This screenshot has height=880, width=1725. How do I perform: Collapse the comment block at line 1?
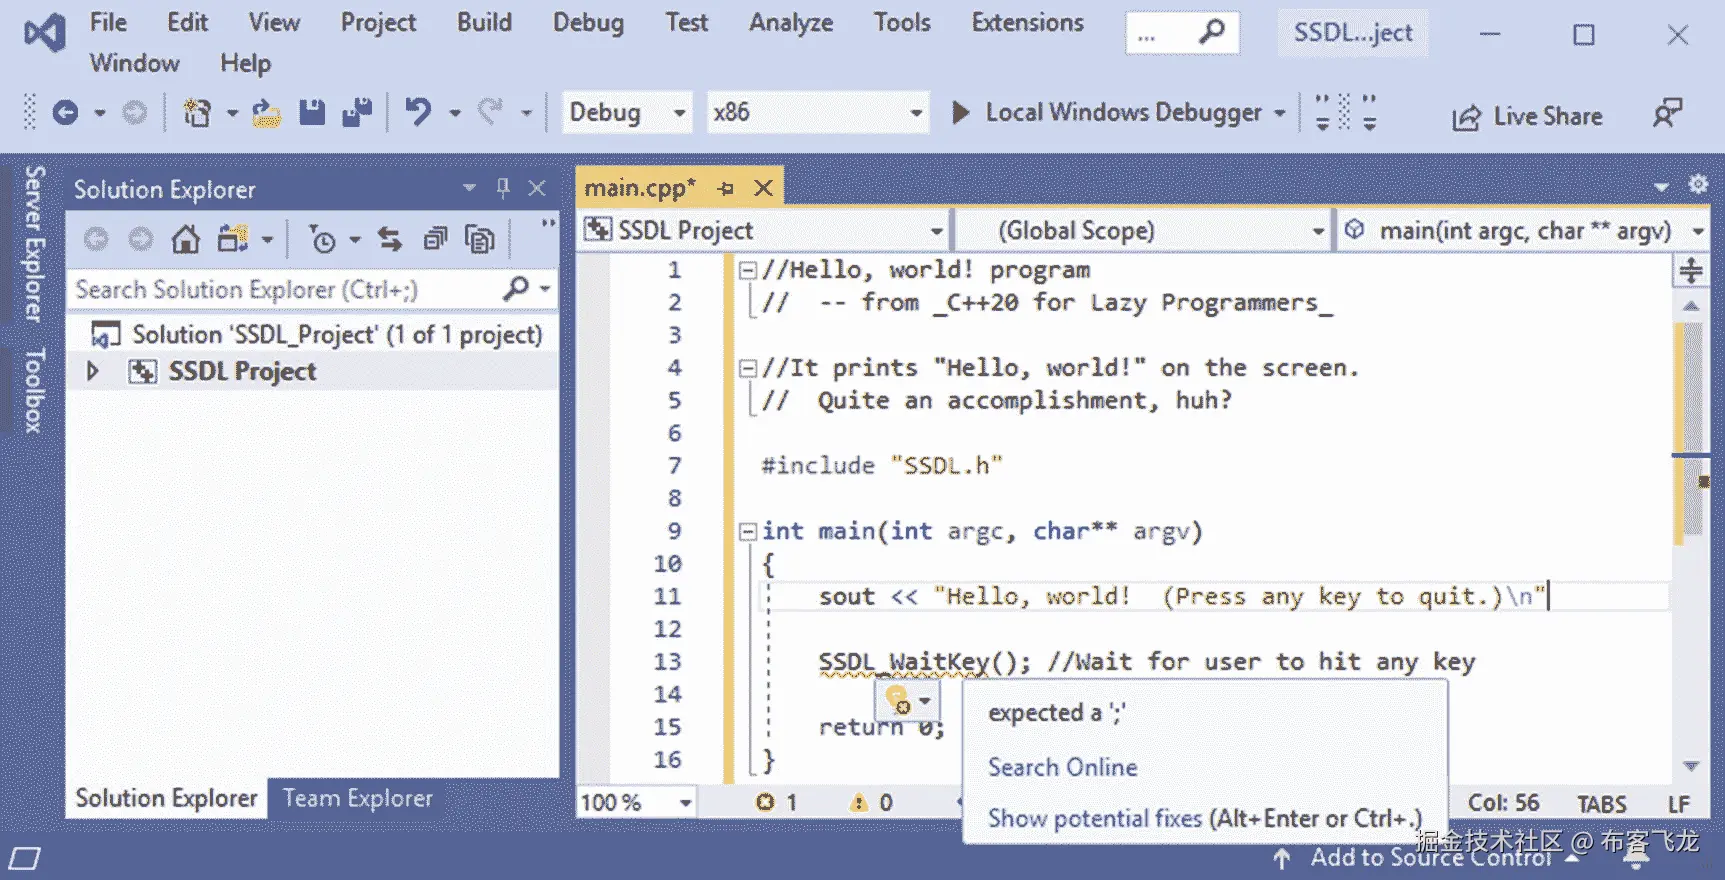point(747,270)
